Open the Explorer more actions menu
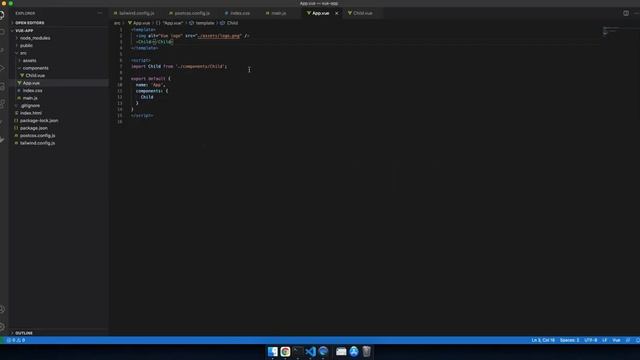The image size is (640, 360). [x=100, y=13]
